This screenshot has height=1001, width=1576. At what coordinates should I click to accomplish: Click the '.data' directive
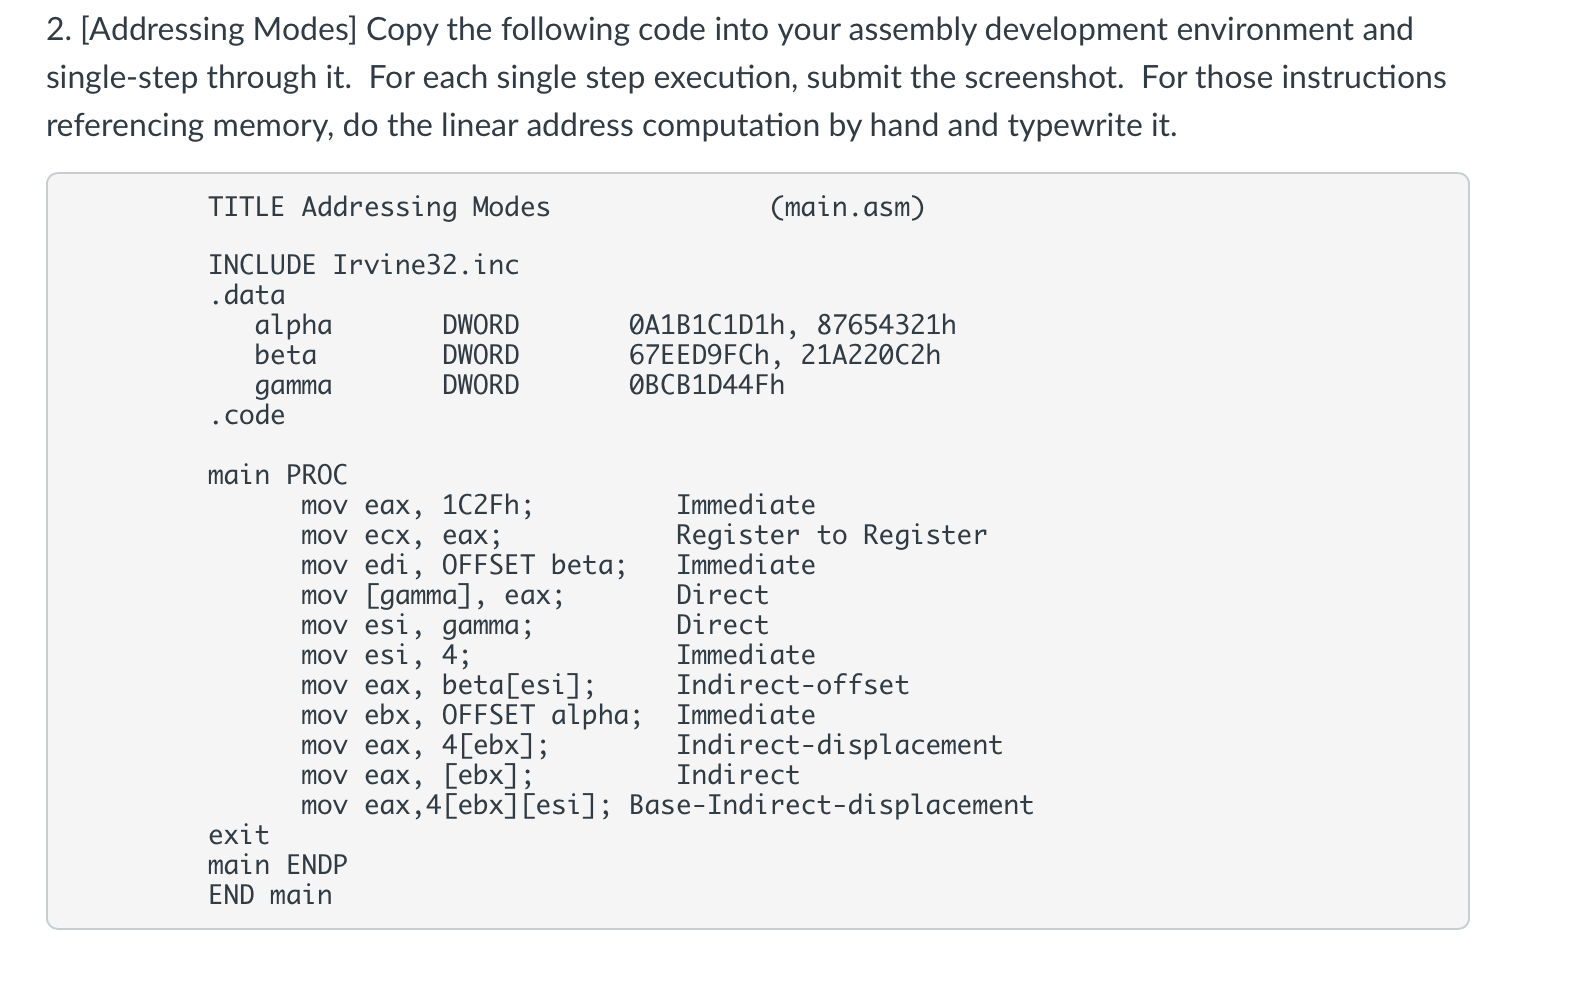click(247, 295)
